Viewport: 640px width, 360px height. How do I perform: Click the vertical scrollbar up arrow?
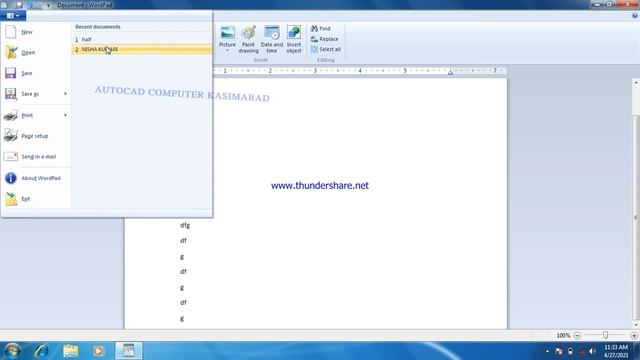(x=636, y=83)
